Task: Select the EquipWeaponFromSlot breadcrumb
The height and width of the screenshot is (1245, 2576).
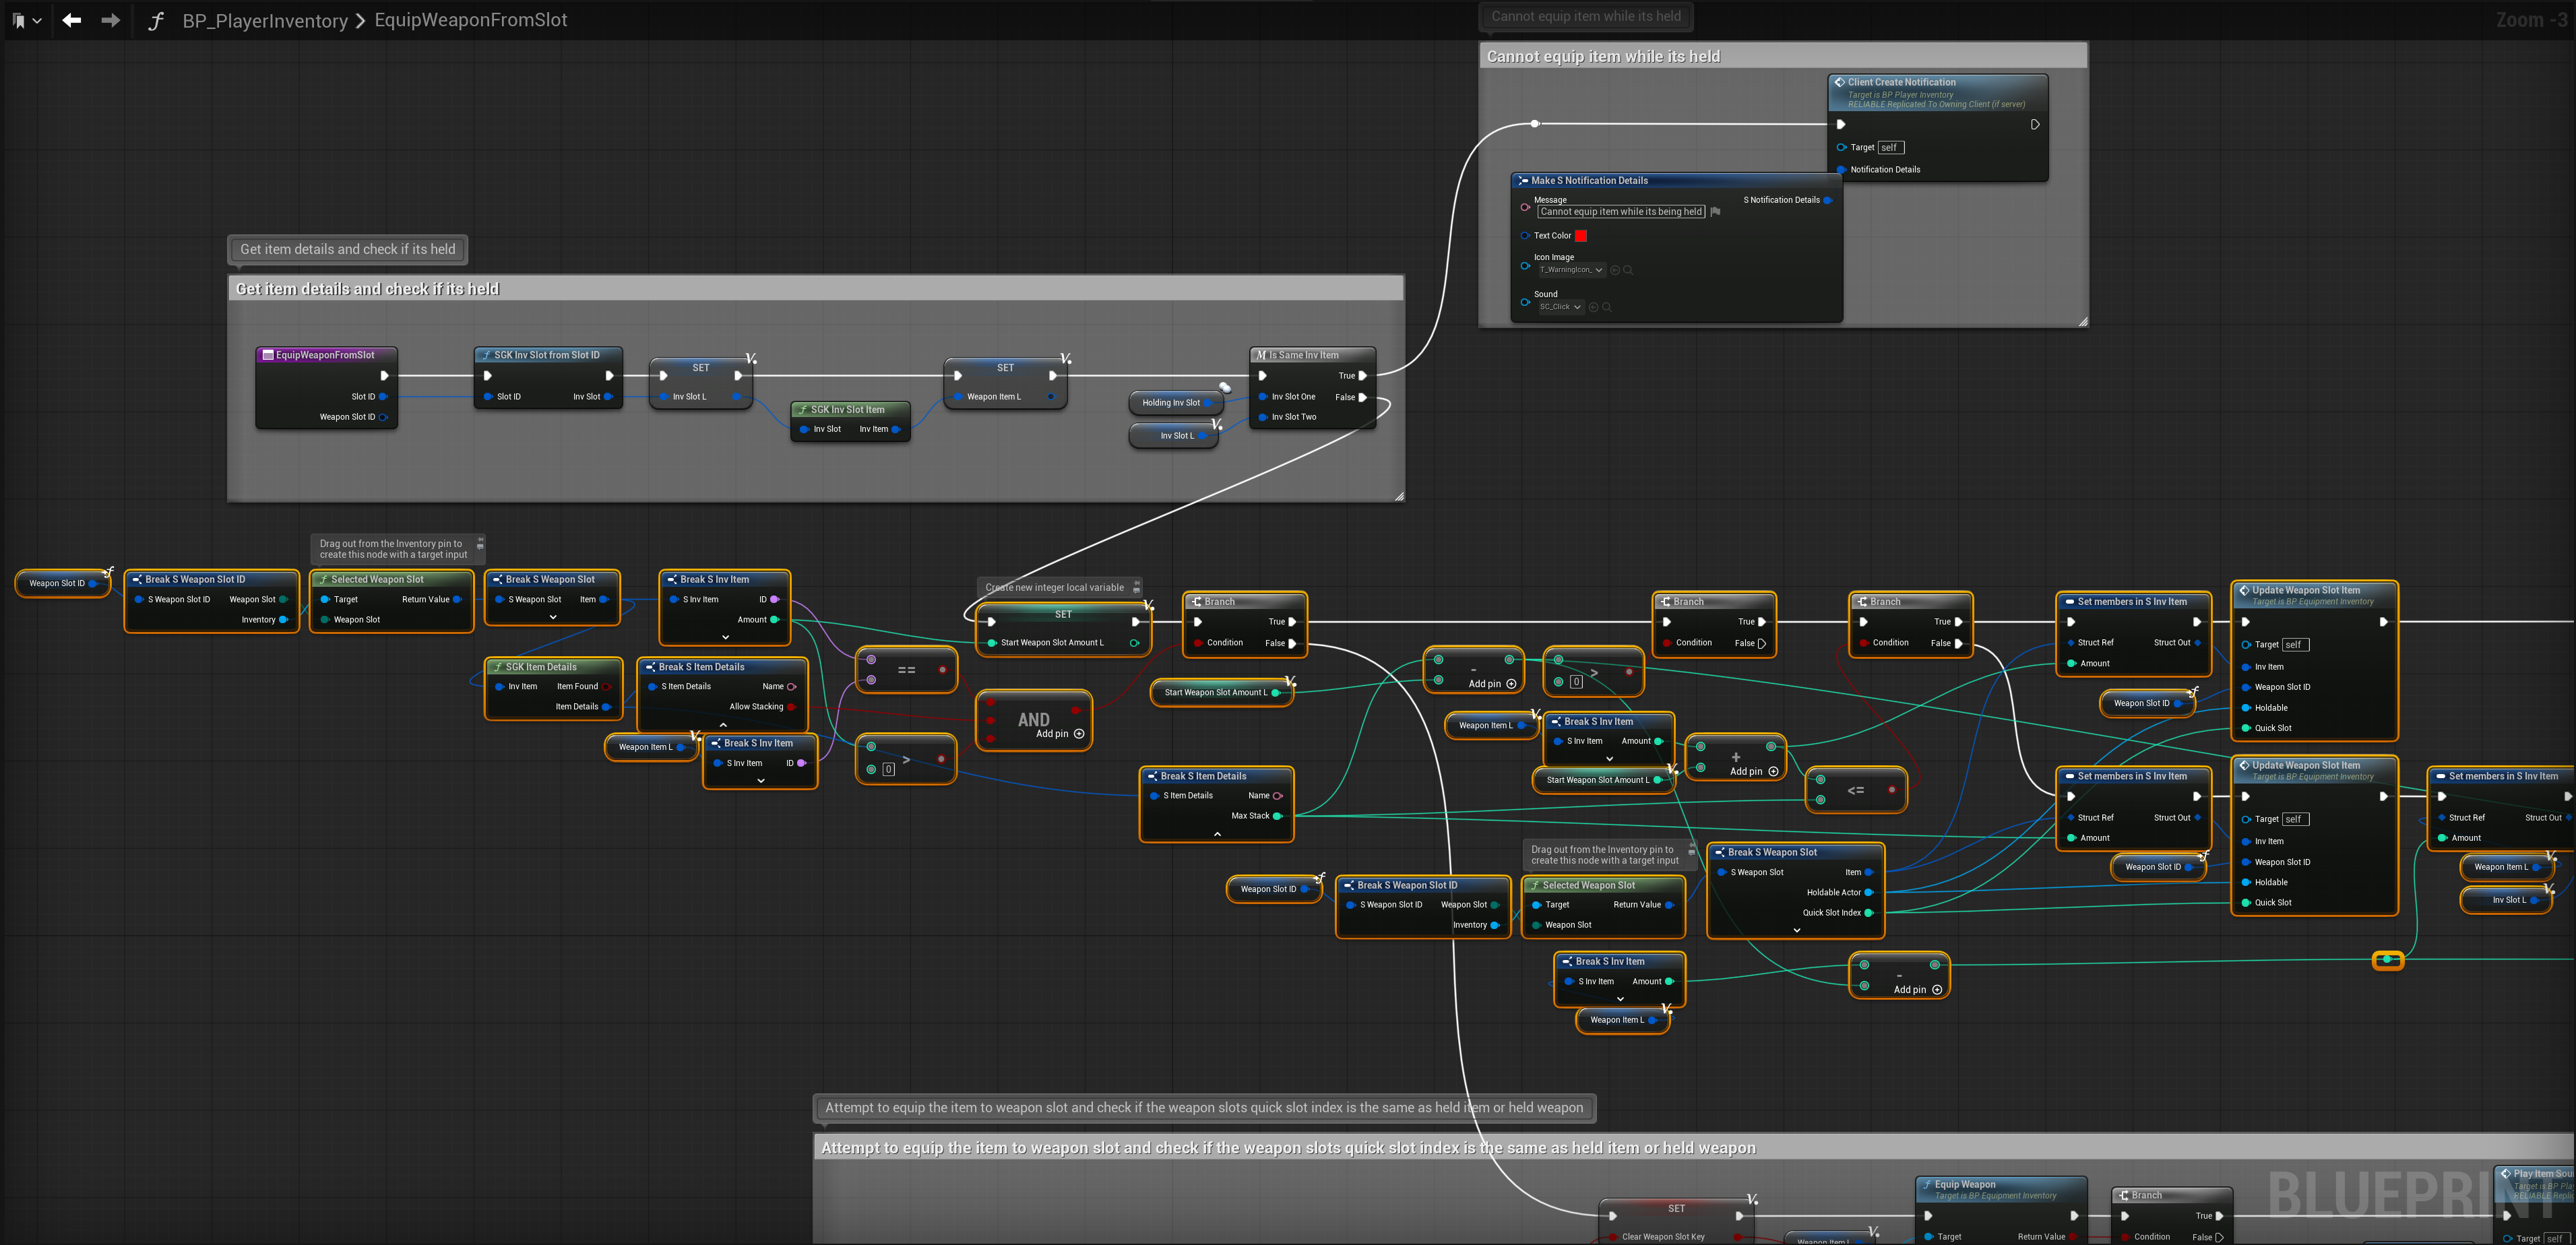Action: point(470,20)
